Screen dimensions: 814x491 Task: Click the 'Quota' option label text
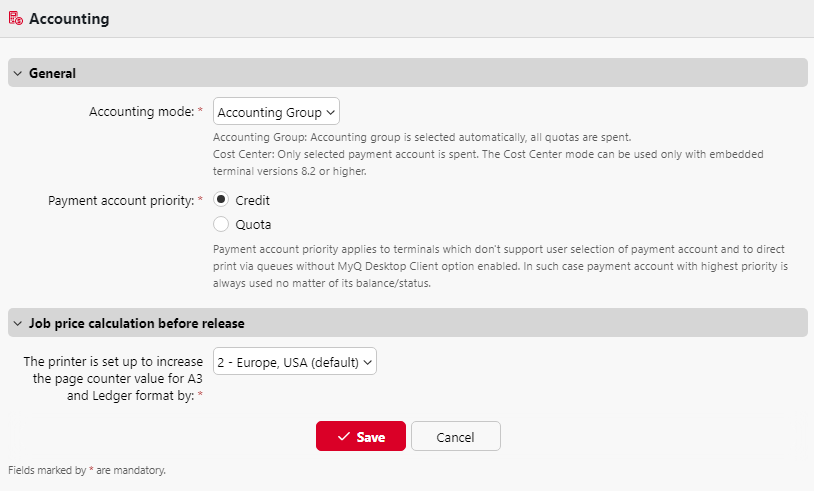253,224
